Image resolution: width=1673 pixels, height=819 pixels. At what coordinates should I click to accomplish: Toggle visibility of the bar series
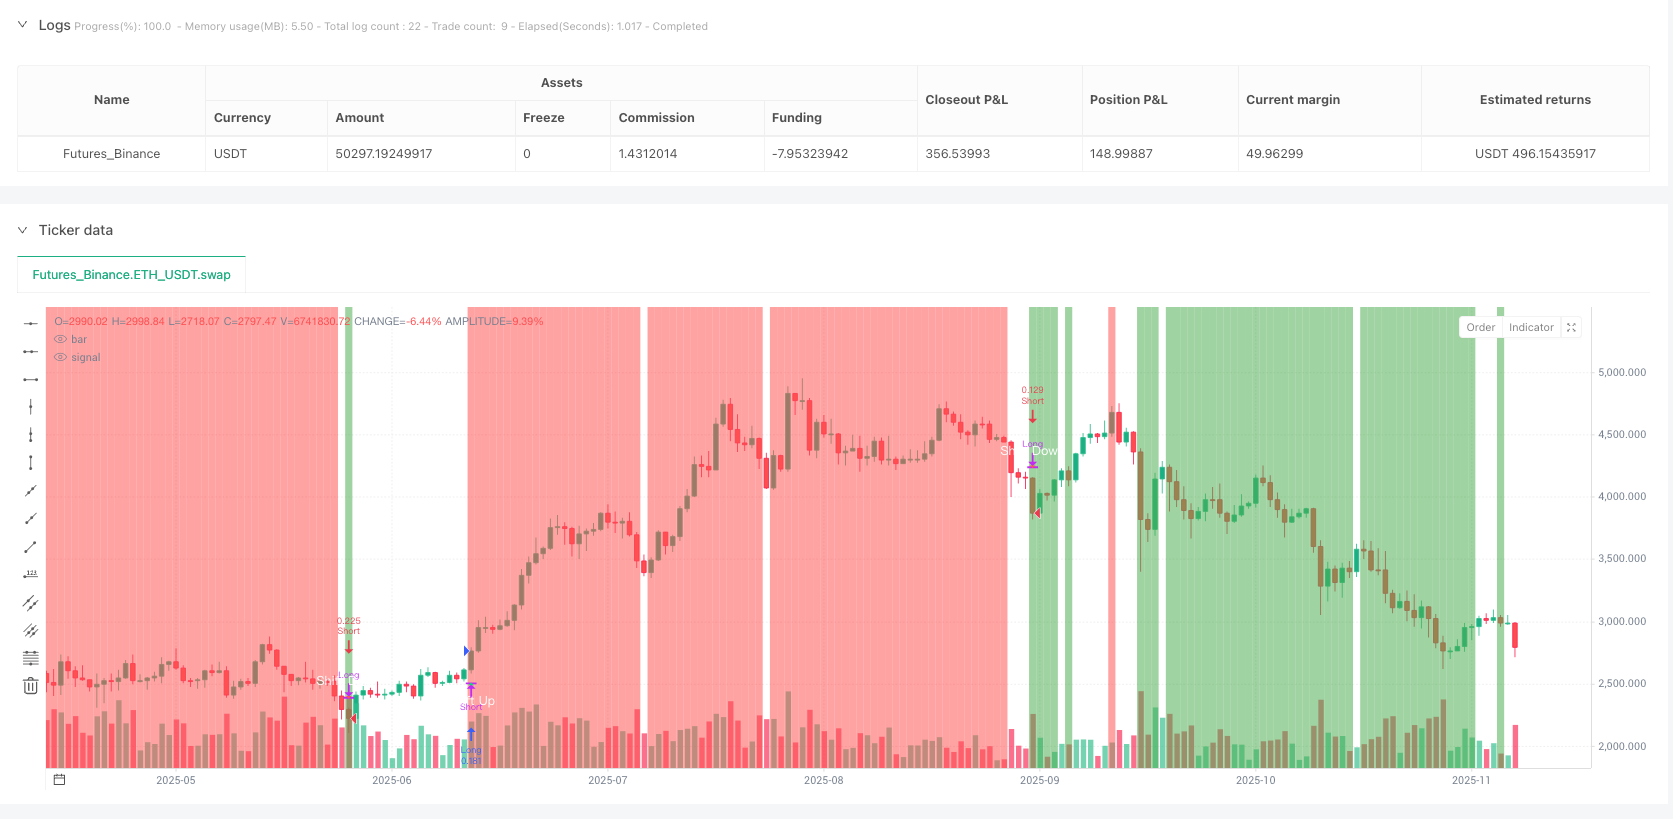pos(60,340)
